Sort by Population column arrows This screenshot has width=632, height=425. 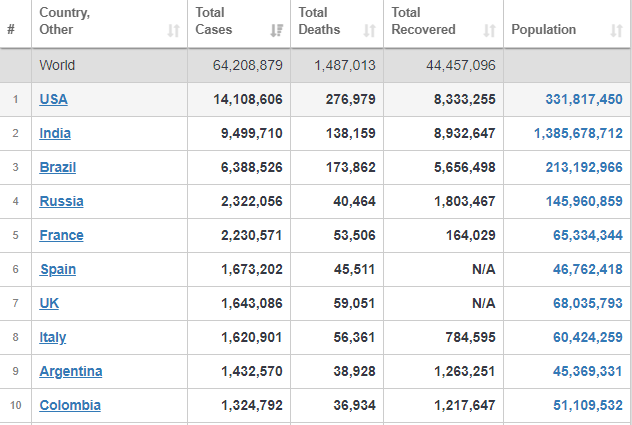pos(616,30)
